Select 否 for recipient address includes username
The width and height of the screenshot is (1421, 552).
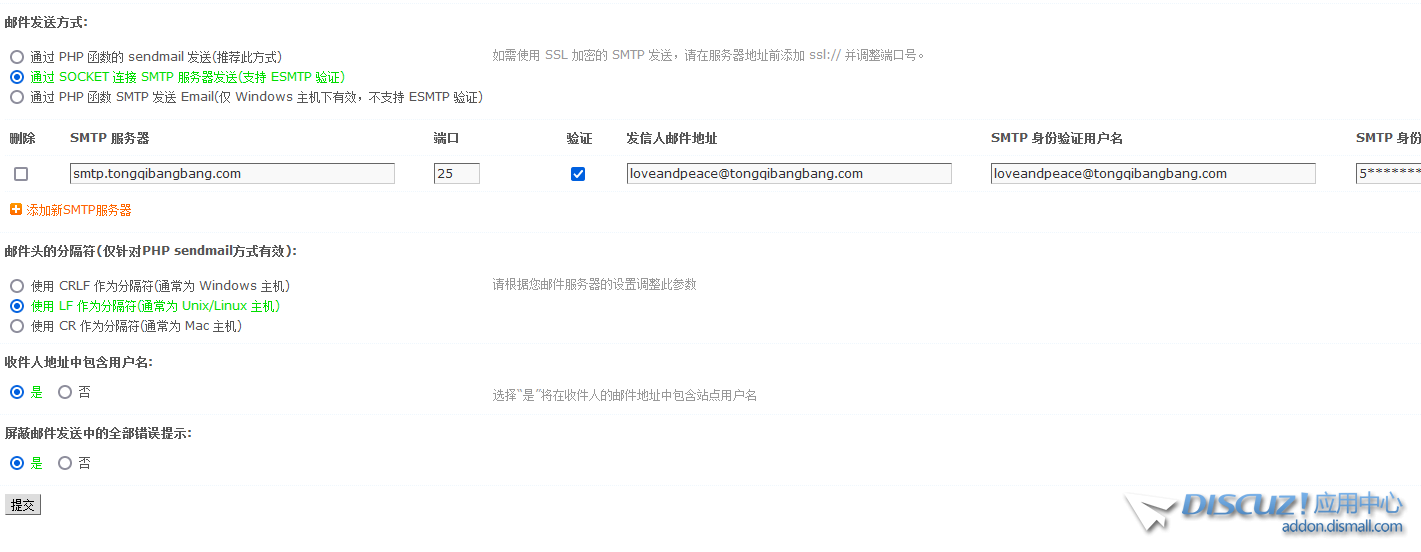(x=65, y=392)
